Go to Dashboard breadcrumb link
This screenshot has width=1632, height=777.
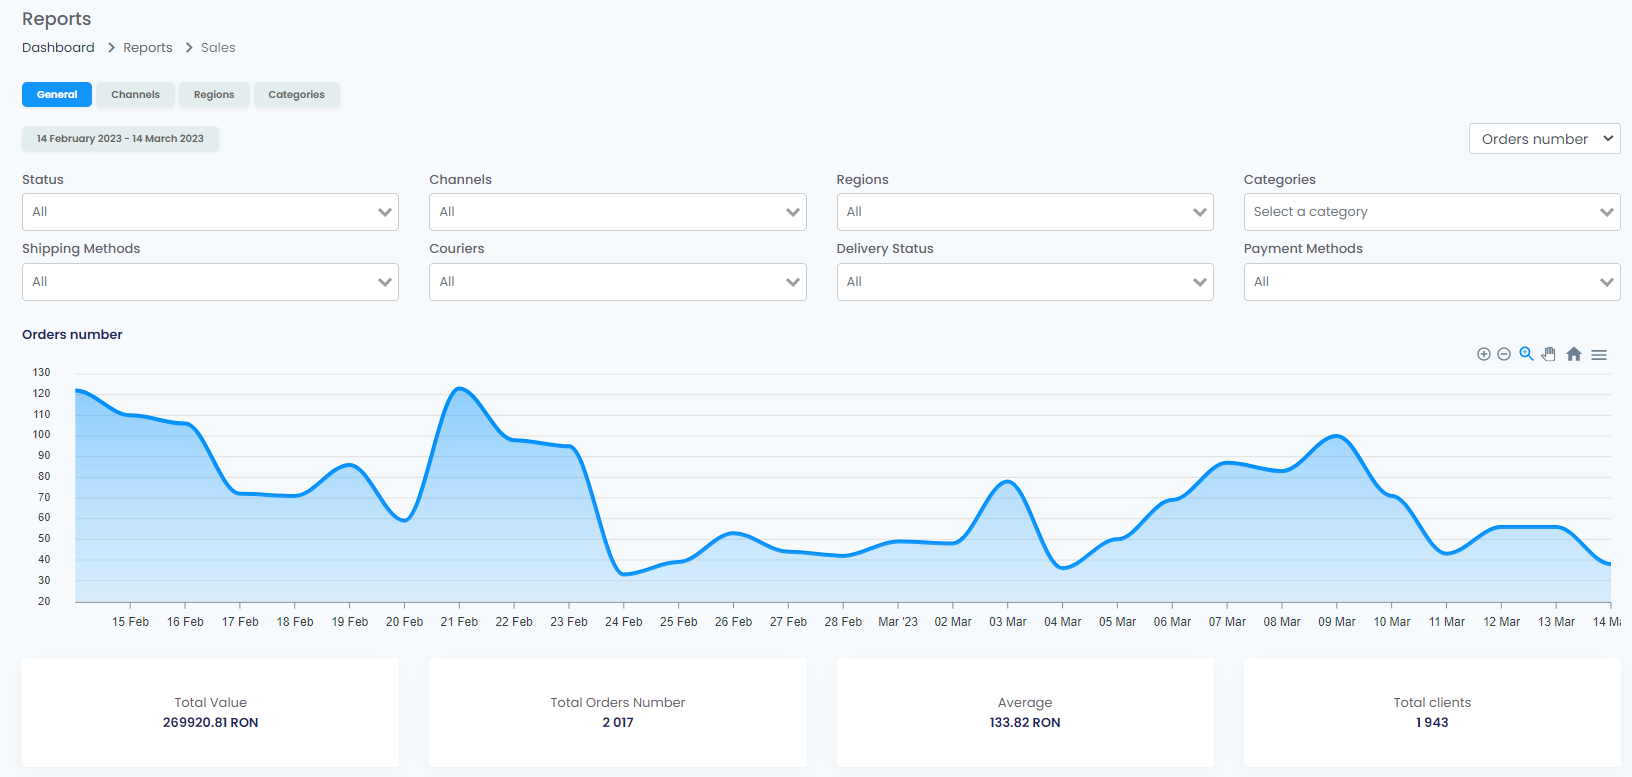[58, 47]
